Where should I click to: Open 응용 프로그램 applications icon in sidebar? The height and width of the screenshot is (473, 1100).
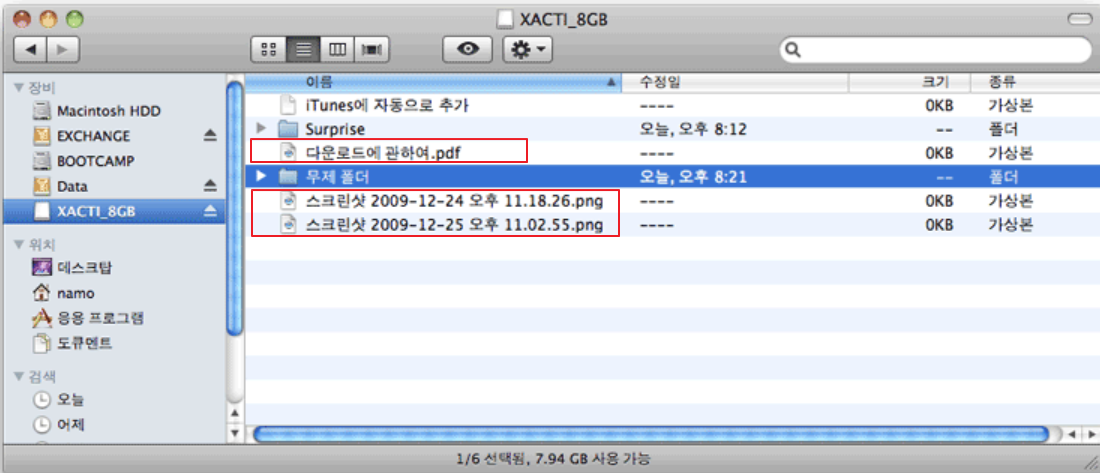[43, 318]
